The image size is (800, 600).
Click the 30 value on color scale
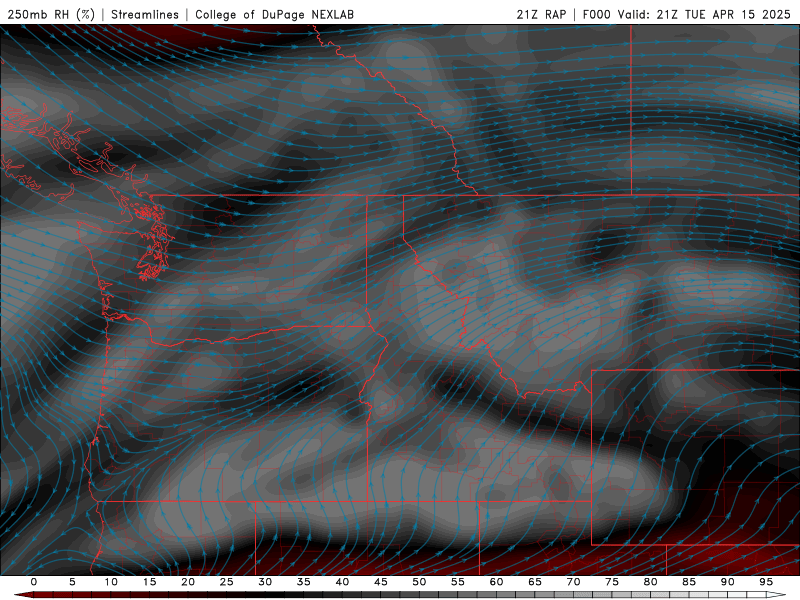point(265,582)
